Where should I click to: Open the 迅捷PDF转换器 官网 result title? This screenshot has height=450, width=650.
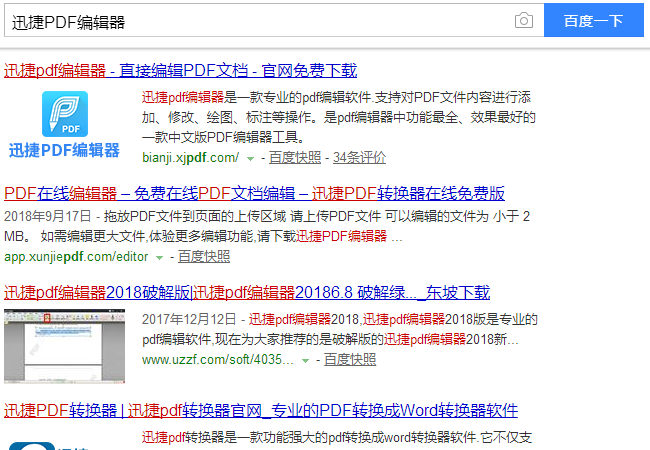tap(261, 410)
